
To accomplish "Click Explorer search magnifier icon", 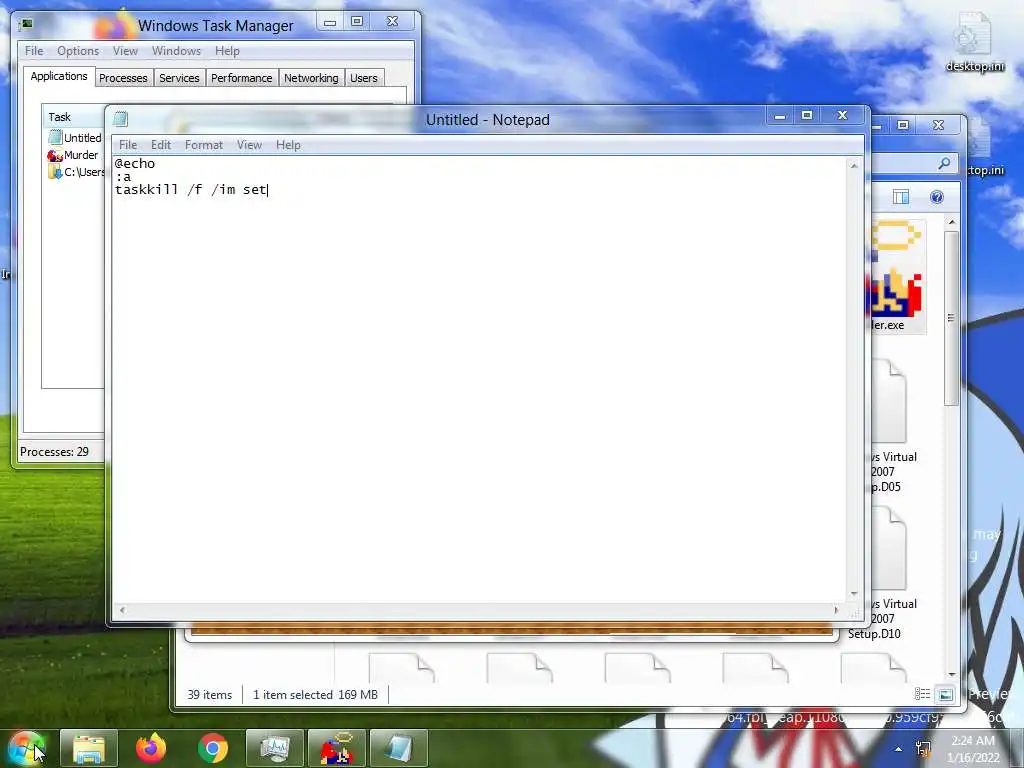I will coord(944,163).
